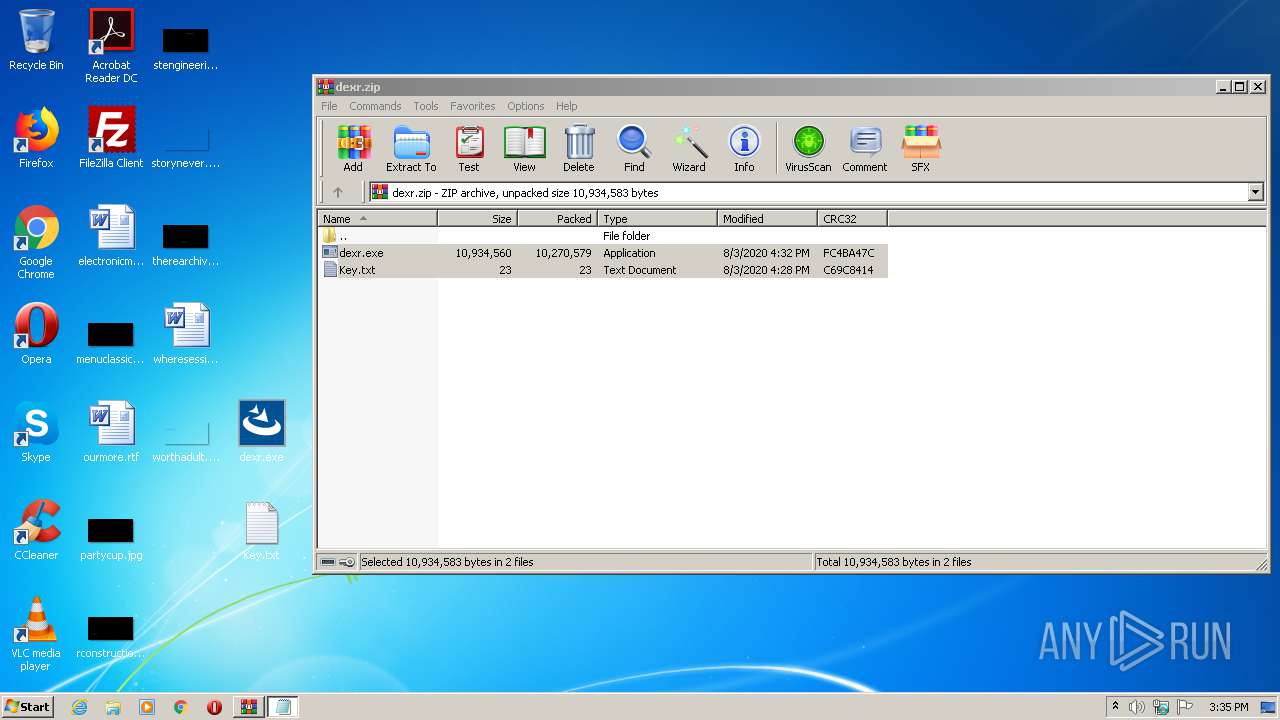Click the Google Chrome desktop icon
Image resolution: width=1280 pixels, height=720 pixels.
[36, 242]
